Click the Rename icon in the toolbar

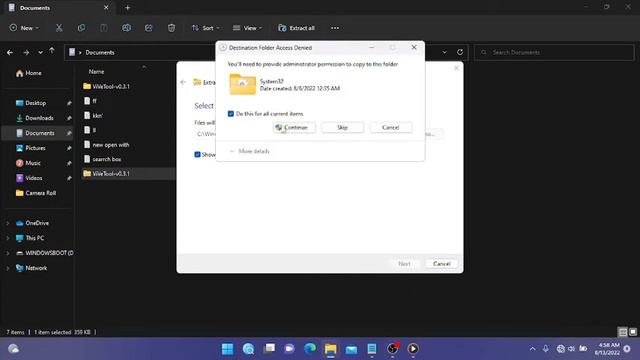[126, 28]
